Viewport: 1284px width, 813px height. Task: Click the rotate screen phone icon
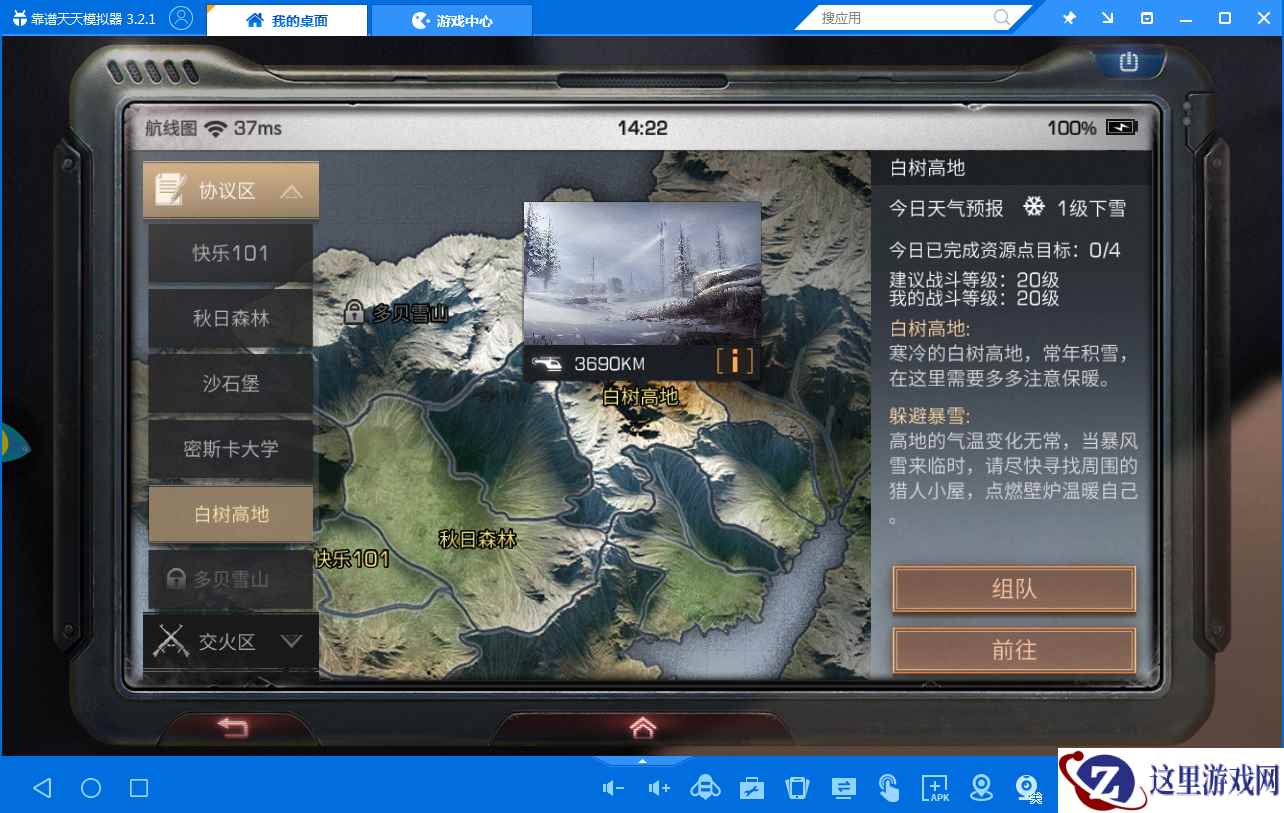pyautogui.click(x=797, y=788)
